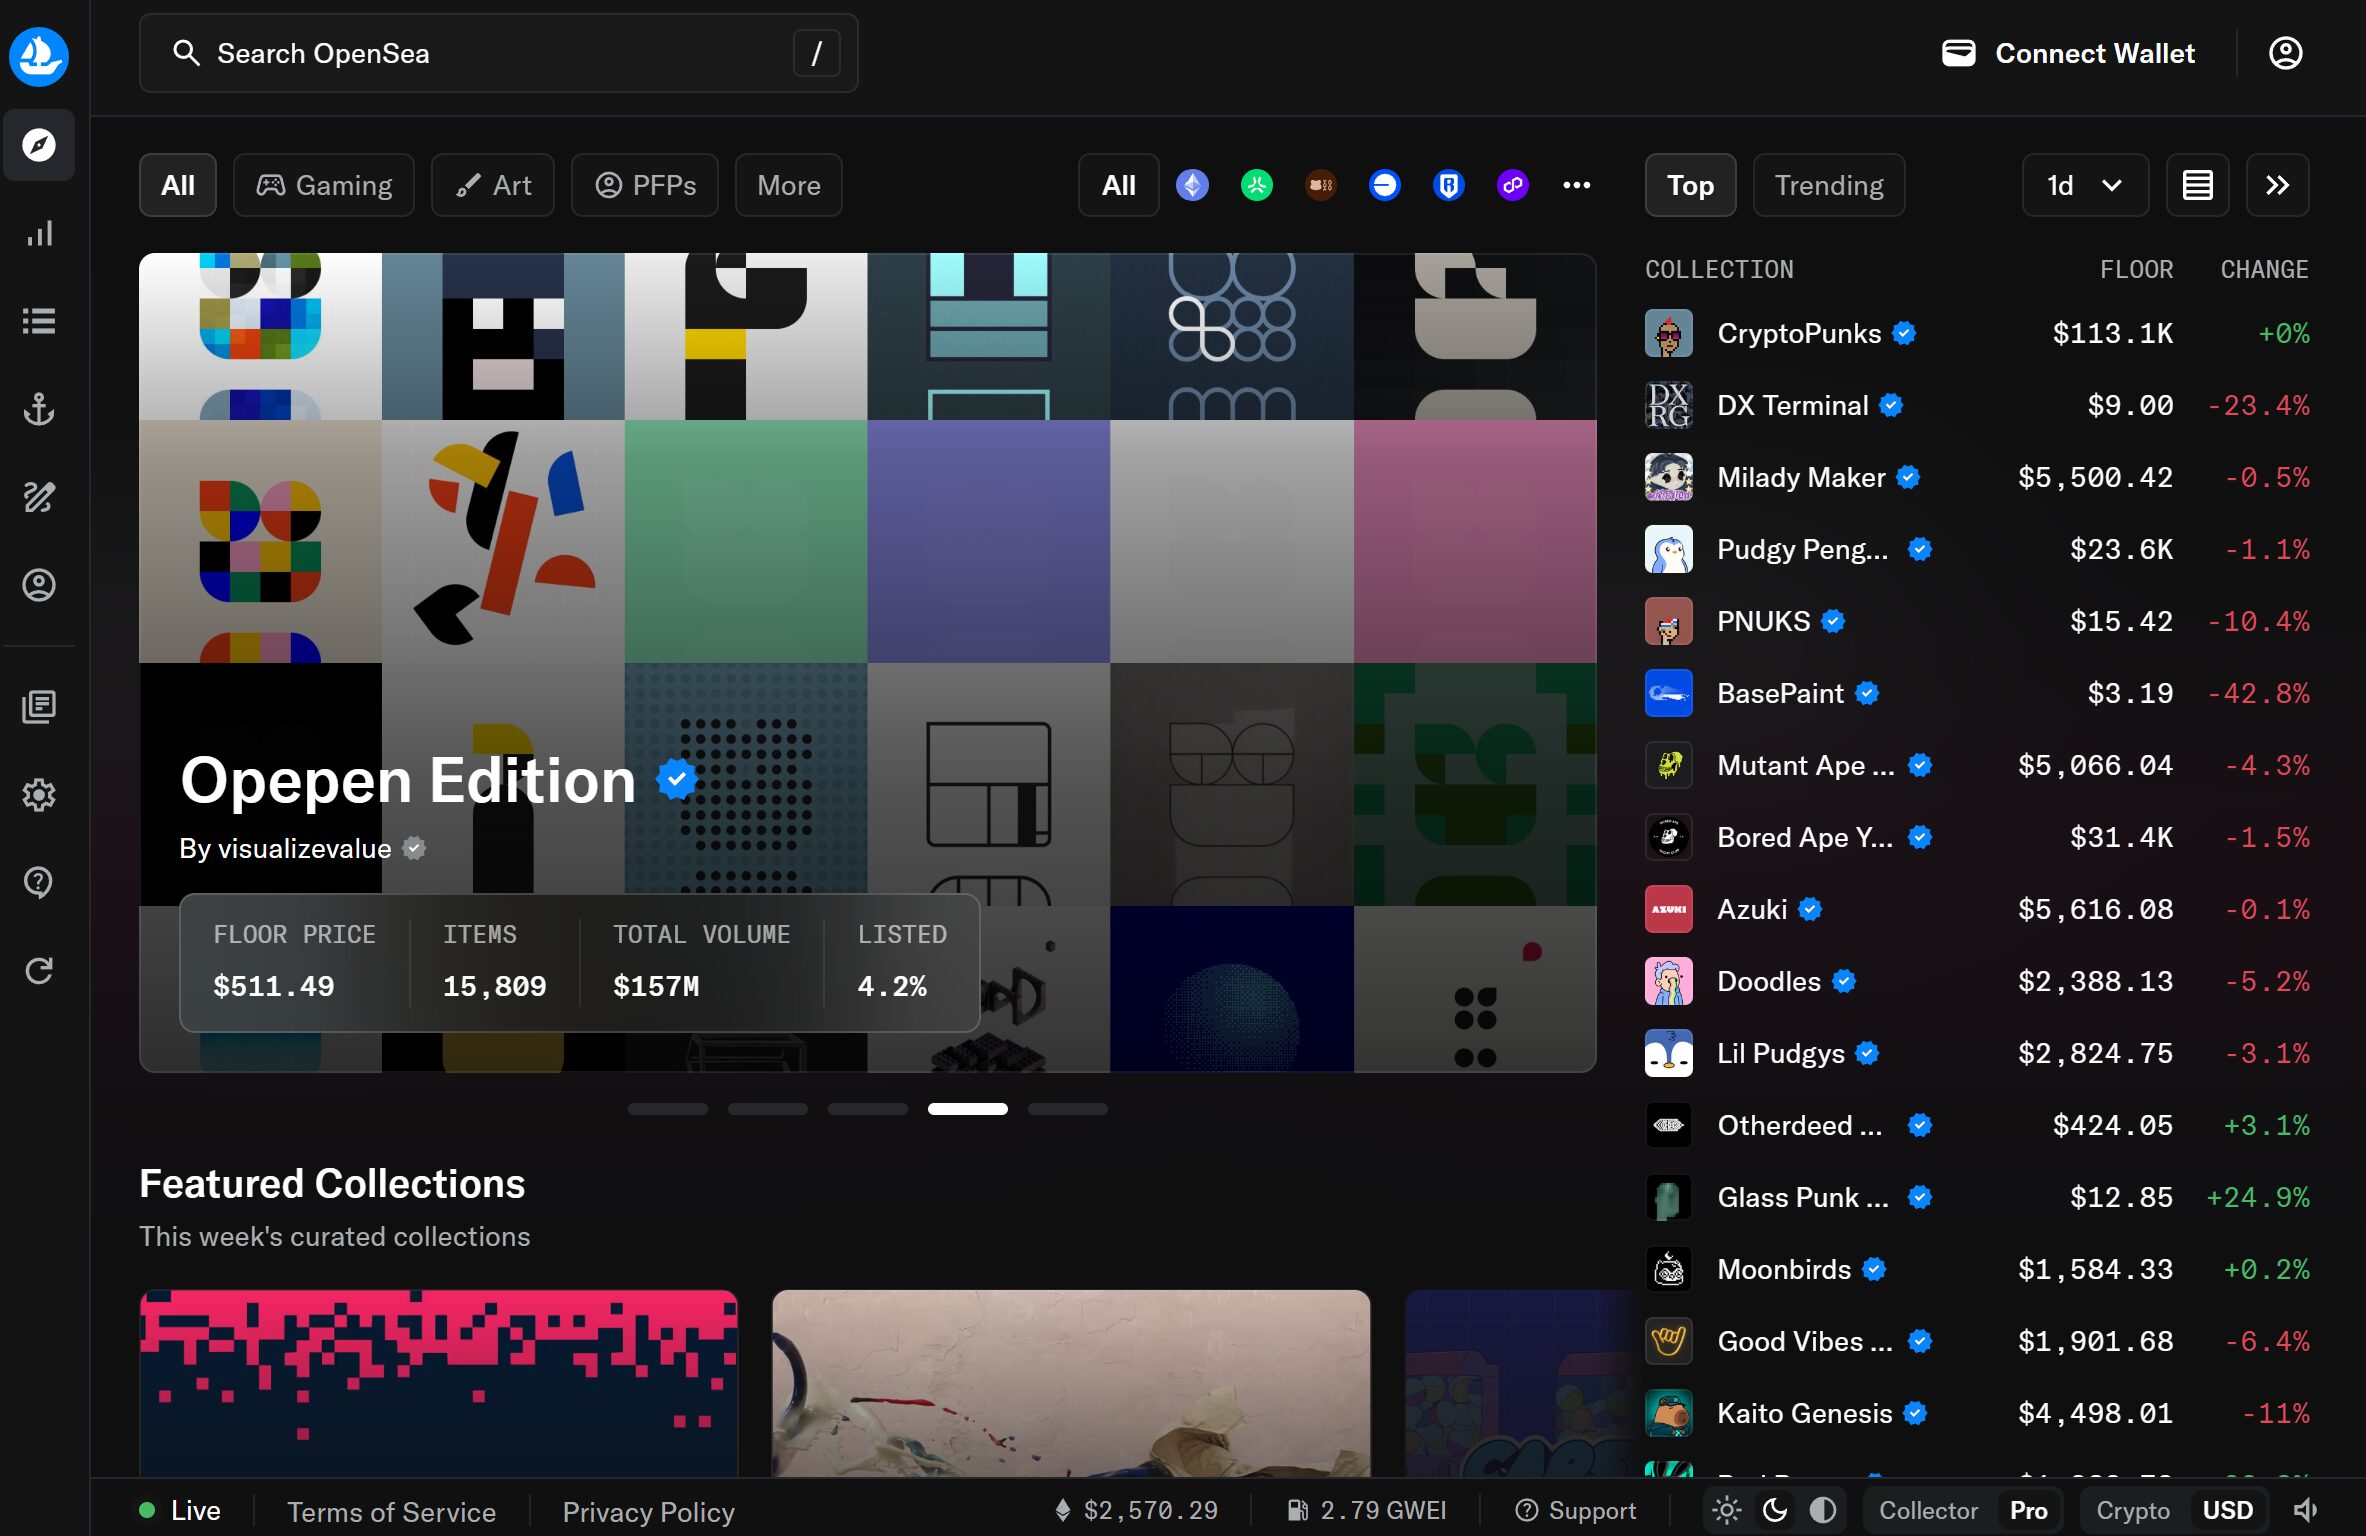2366x1536 pixels.
Task: Select the fifth carousel slide indicator
Action: (x=1067, y=1109)
